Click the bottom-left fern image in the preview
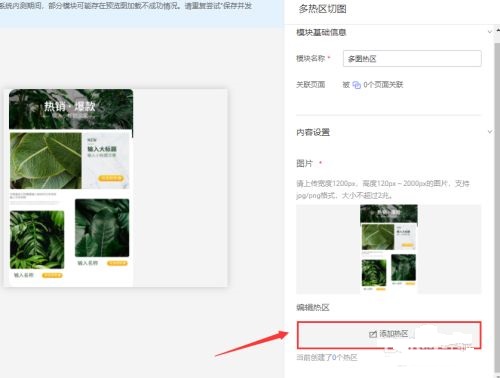This screenshot has height=378, width=500. [37, 239]
